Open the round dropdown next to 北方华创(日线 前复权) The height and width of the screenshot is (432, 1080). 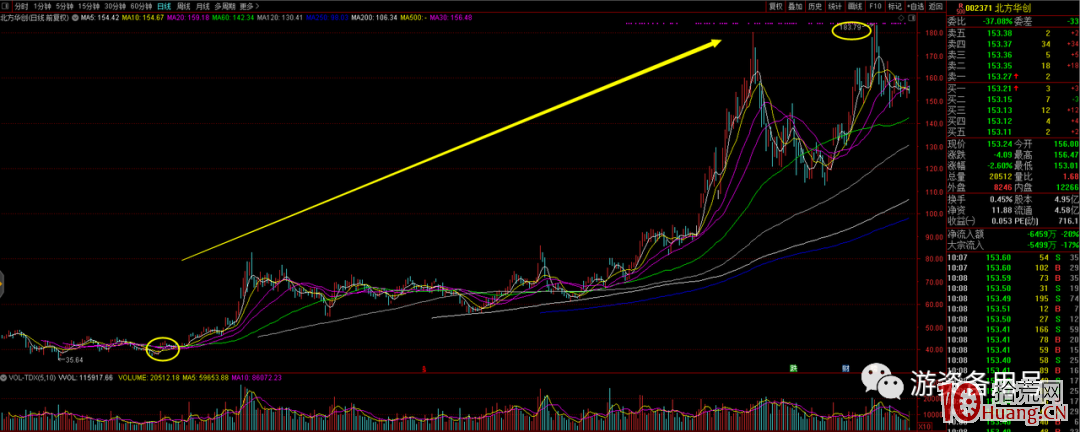tap(76, 17)
